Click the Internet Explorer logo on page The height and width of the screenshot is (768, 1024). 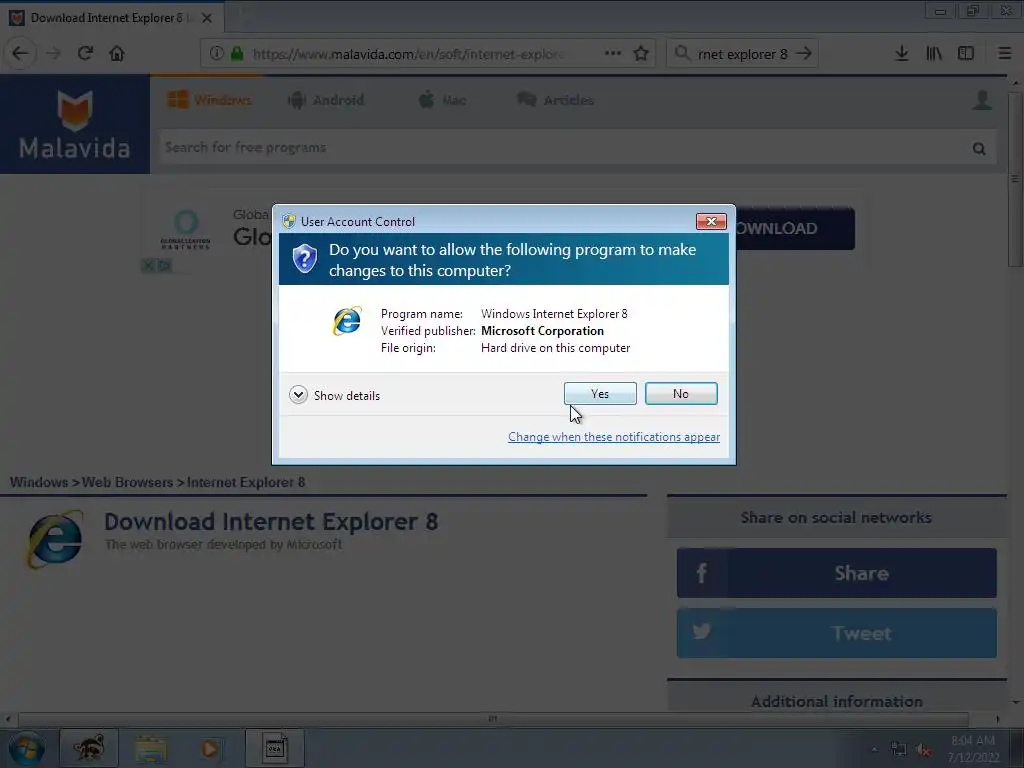coord(55,539)
